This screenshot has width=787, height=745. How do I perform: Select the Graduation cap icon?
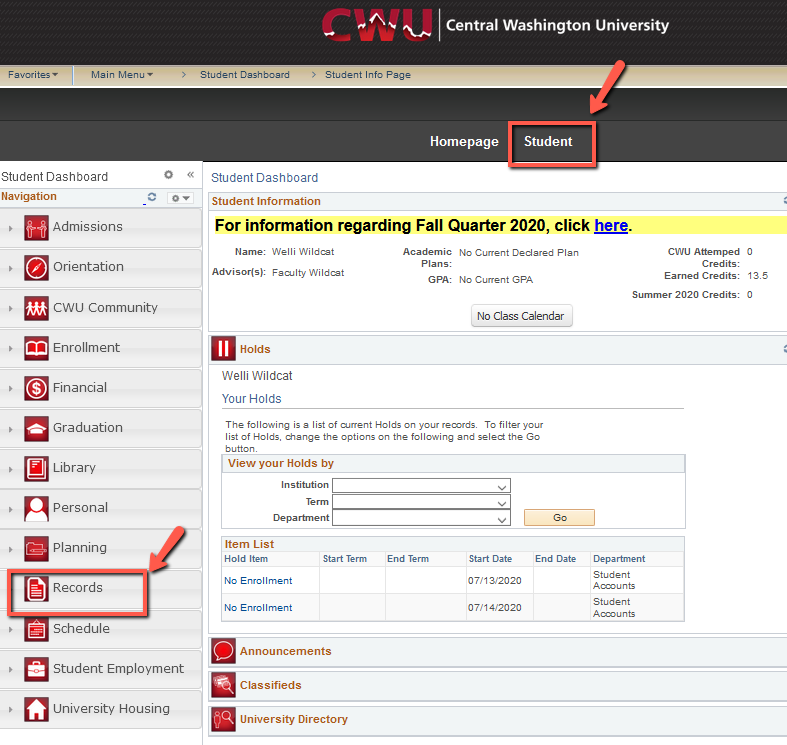click(37, 428)
